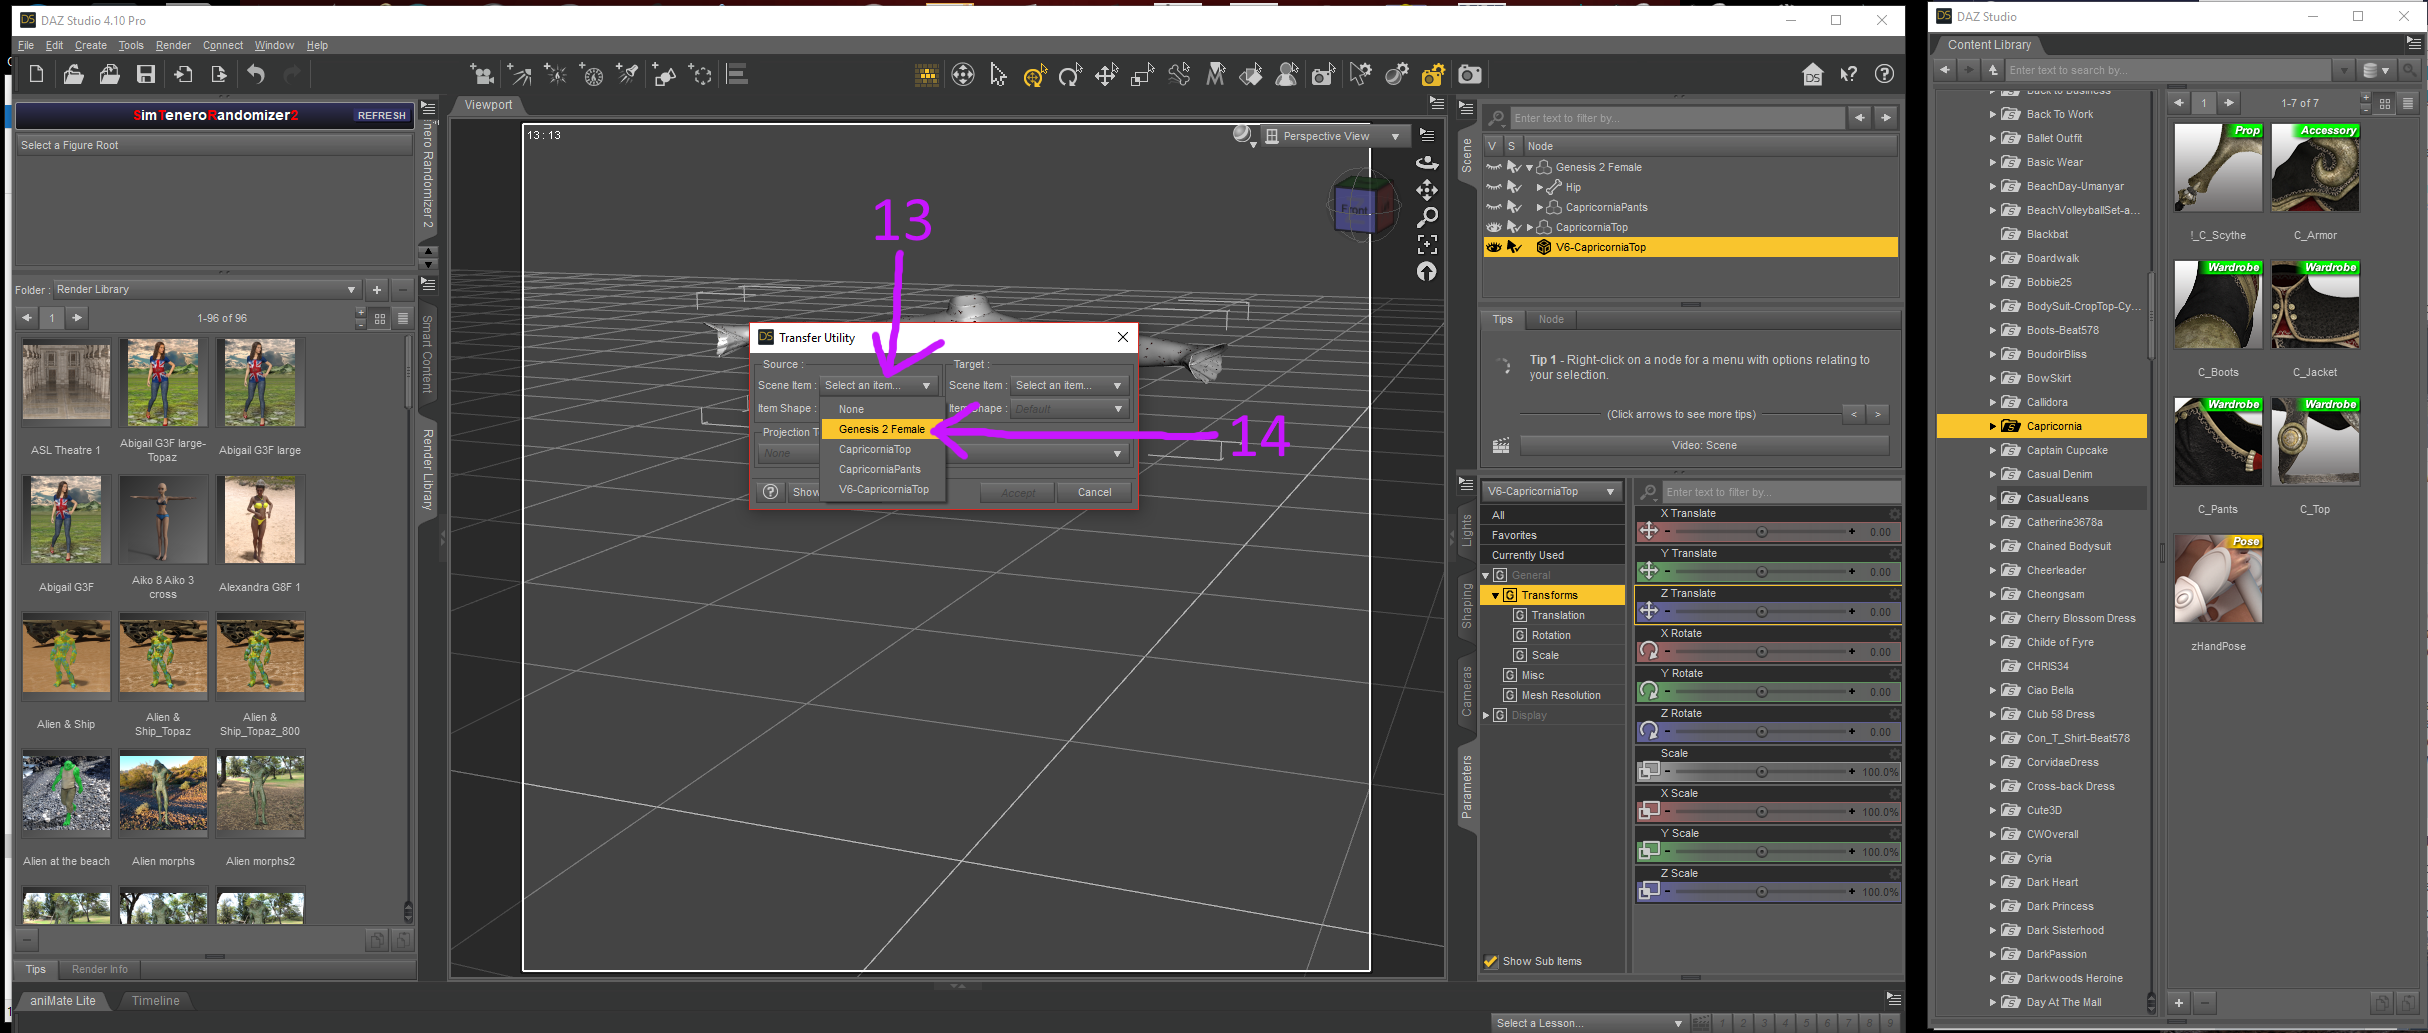
Task: Select the Scale tool in the toolbar
Action: coord(1142,75)
